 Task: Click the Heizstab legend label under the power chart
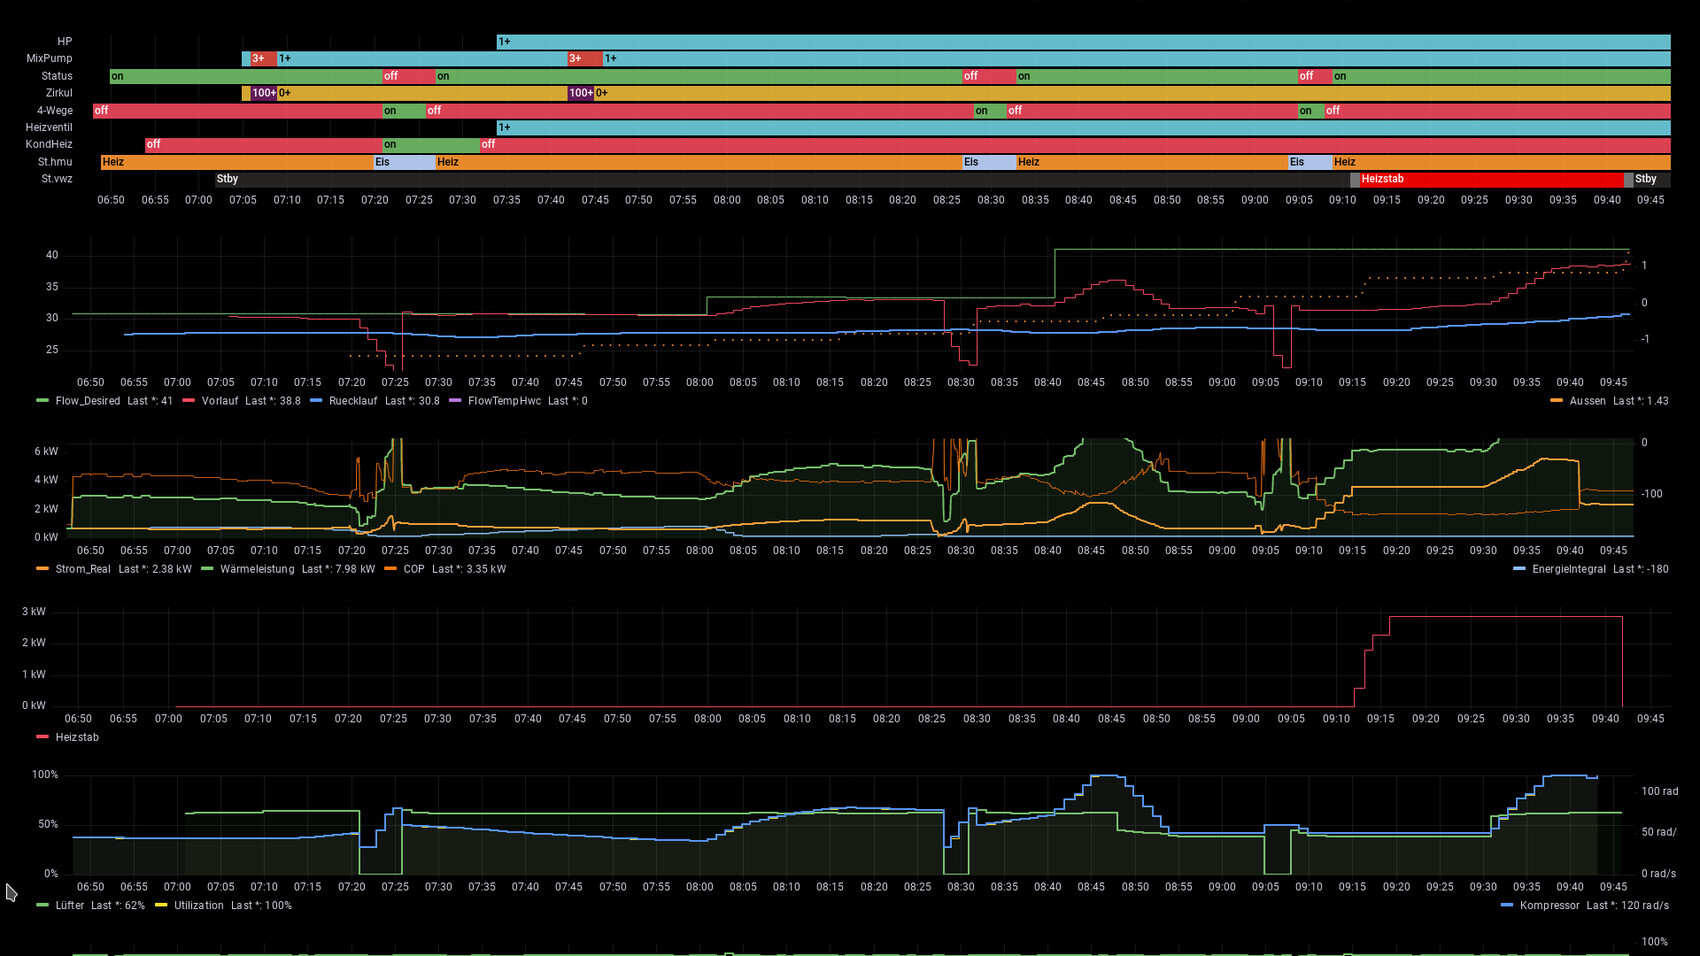(x=77, y=737)
